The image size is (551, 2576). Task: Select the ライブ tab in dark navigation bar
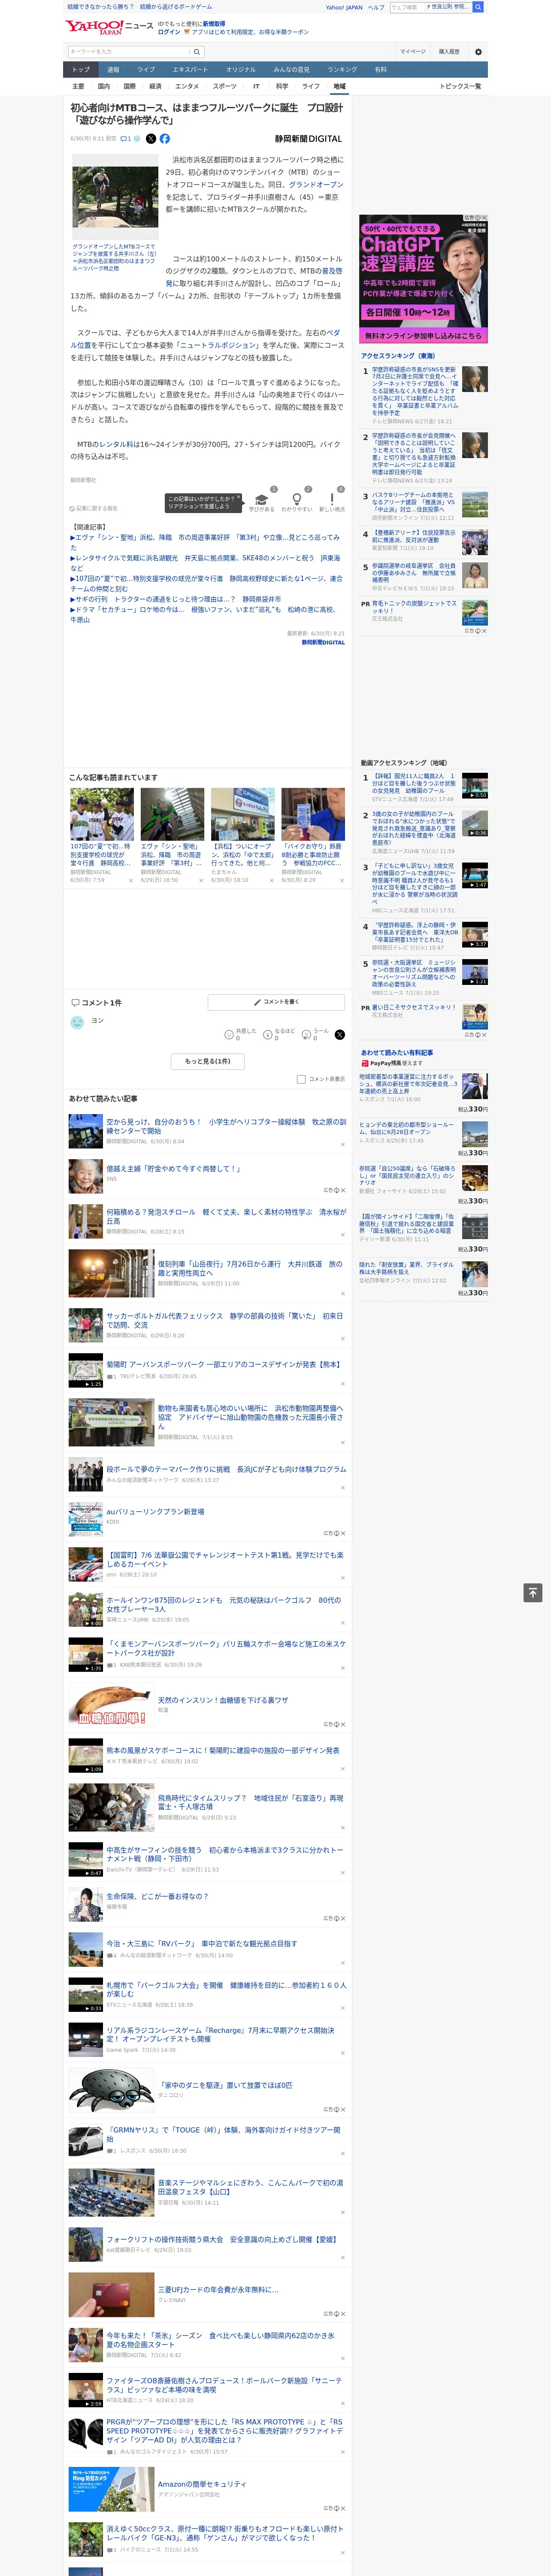click(146, 69)
